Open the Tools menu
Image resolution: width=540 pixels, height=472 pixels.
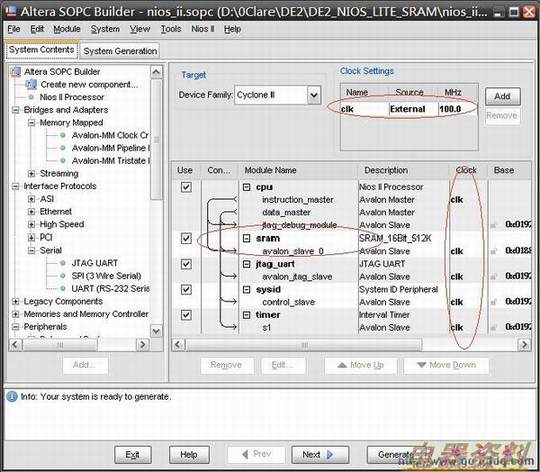pyautogui.click(x=171, y=29)
